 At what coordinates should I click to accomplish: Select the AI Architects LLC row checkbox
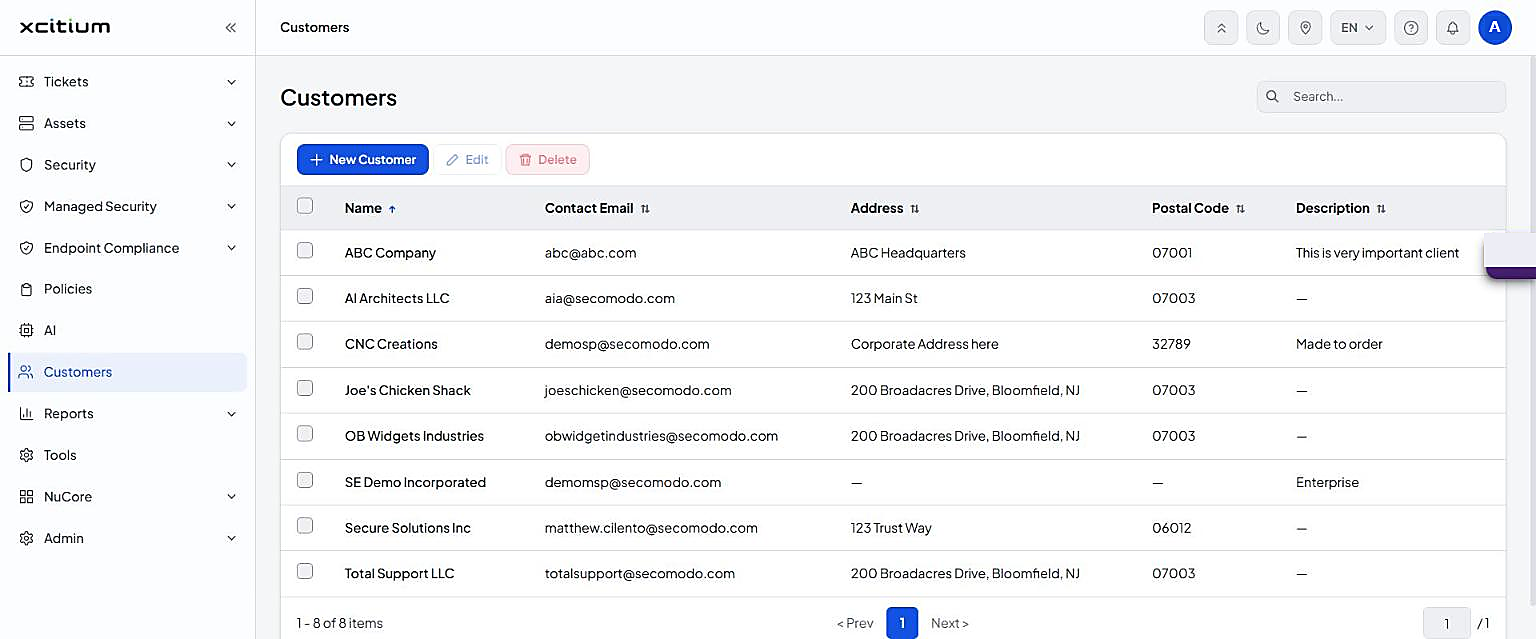[x=305, y=296]
